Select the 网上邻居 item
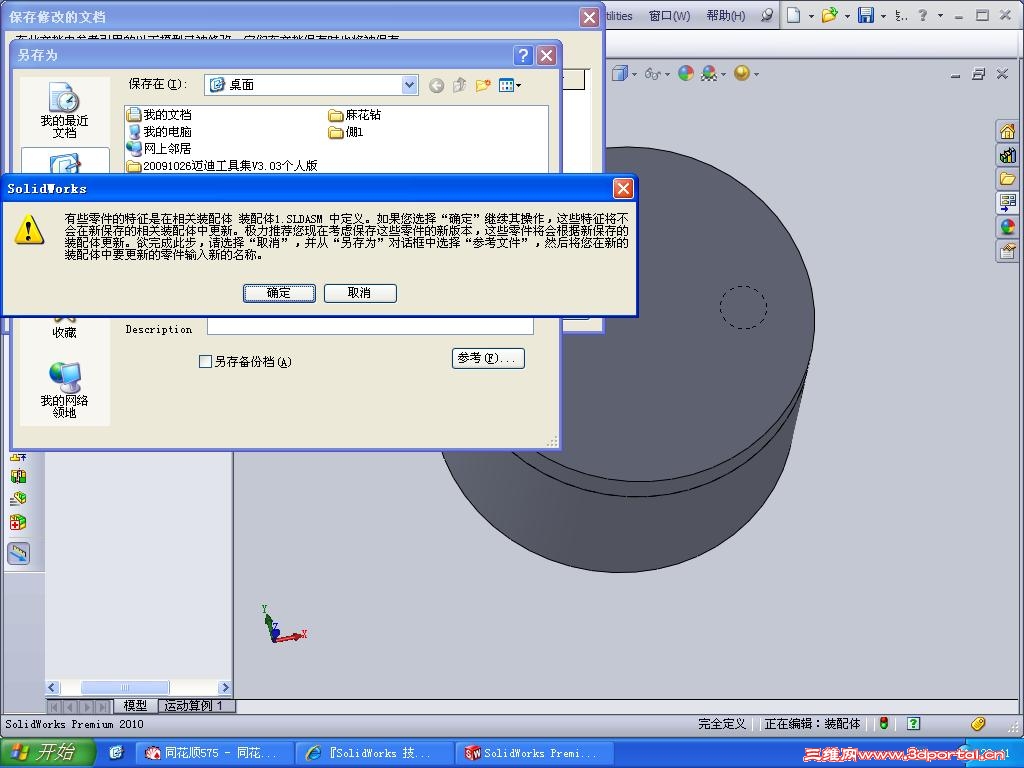The height and width of the screenshot is (768, 1024). (x=160, y=149)
